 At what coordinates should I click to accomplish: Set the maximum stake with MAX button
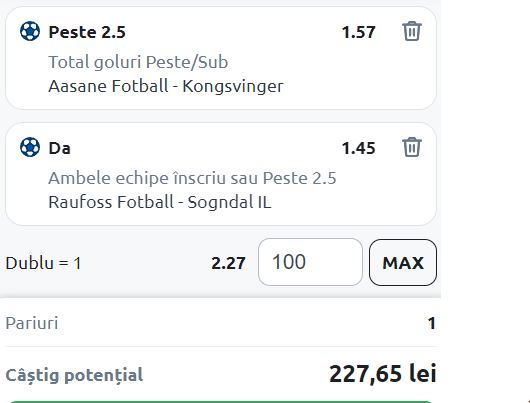[x=403, y=262]
